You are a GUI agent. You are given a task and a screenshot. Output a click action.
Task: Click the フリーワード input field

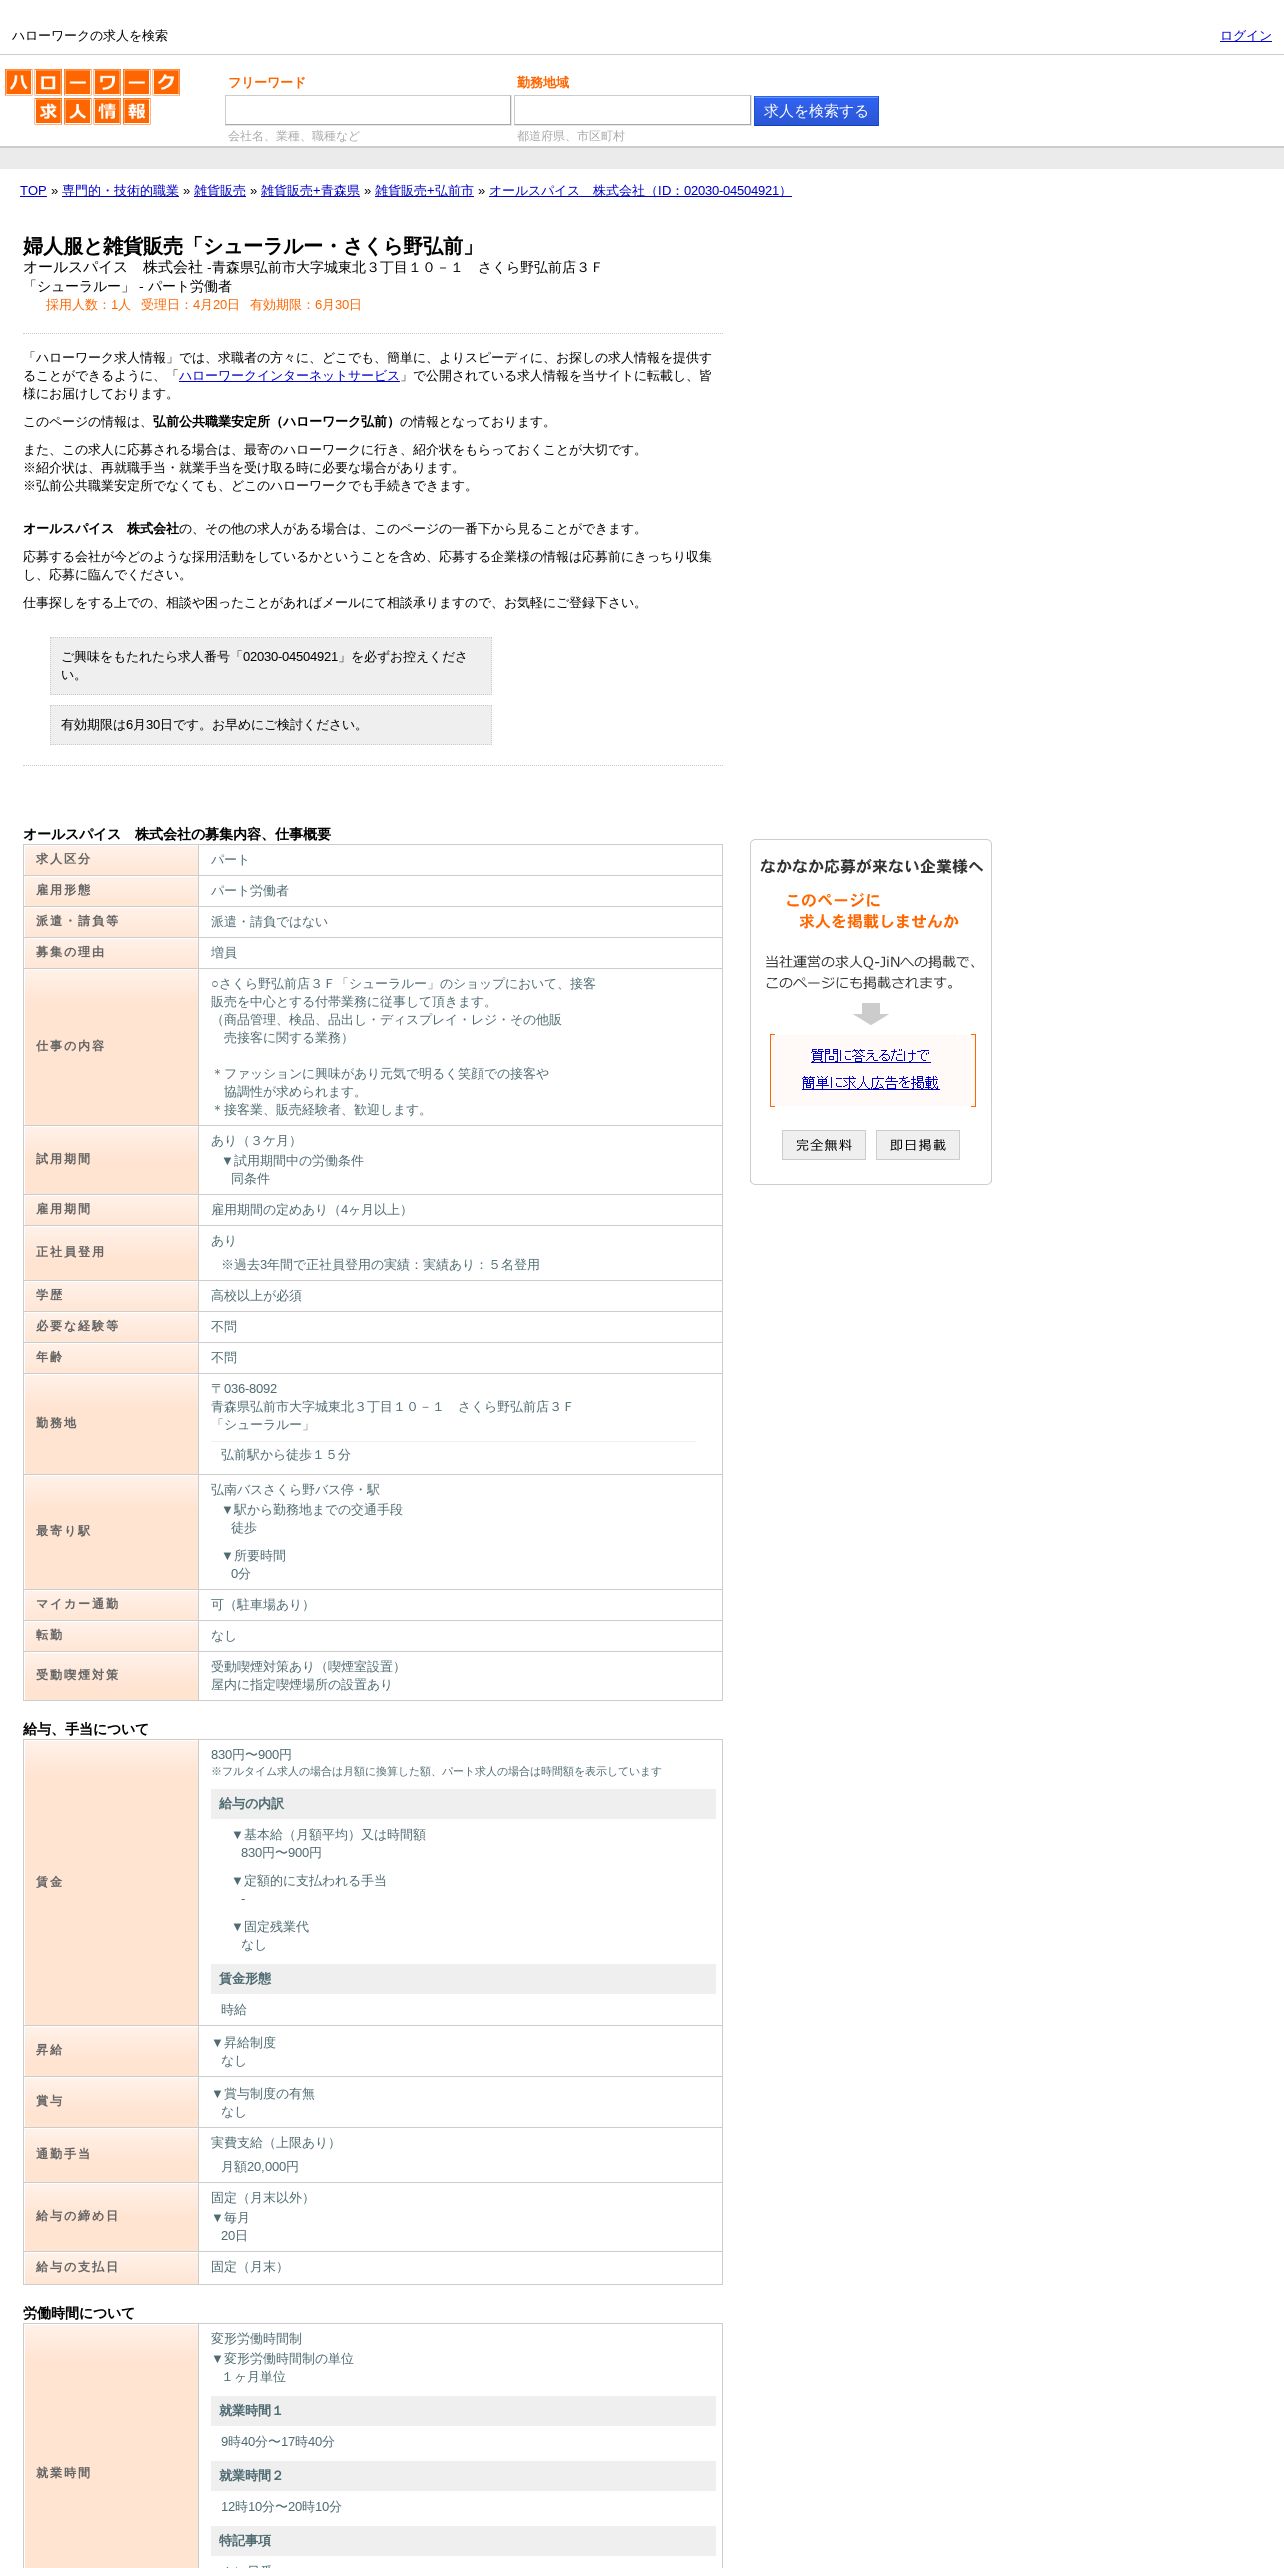point(368,110)
